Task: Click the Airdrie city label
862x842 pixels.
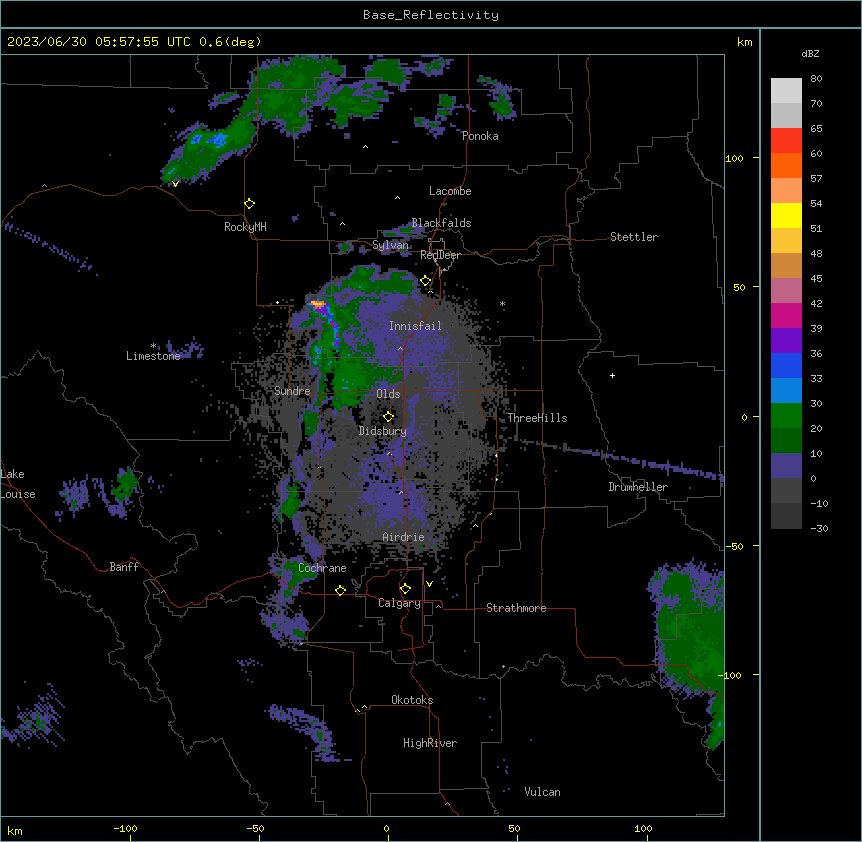Action: point(403,537)
